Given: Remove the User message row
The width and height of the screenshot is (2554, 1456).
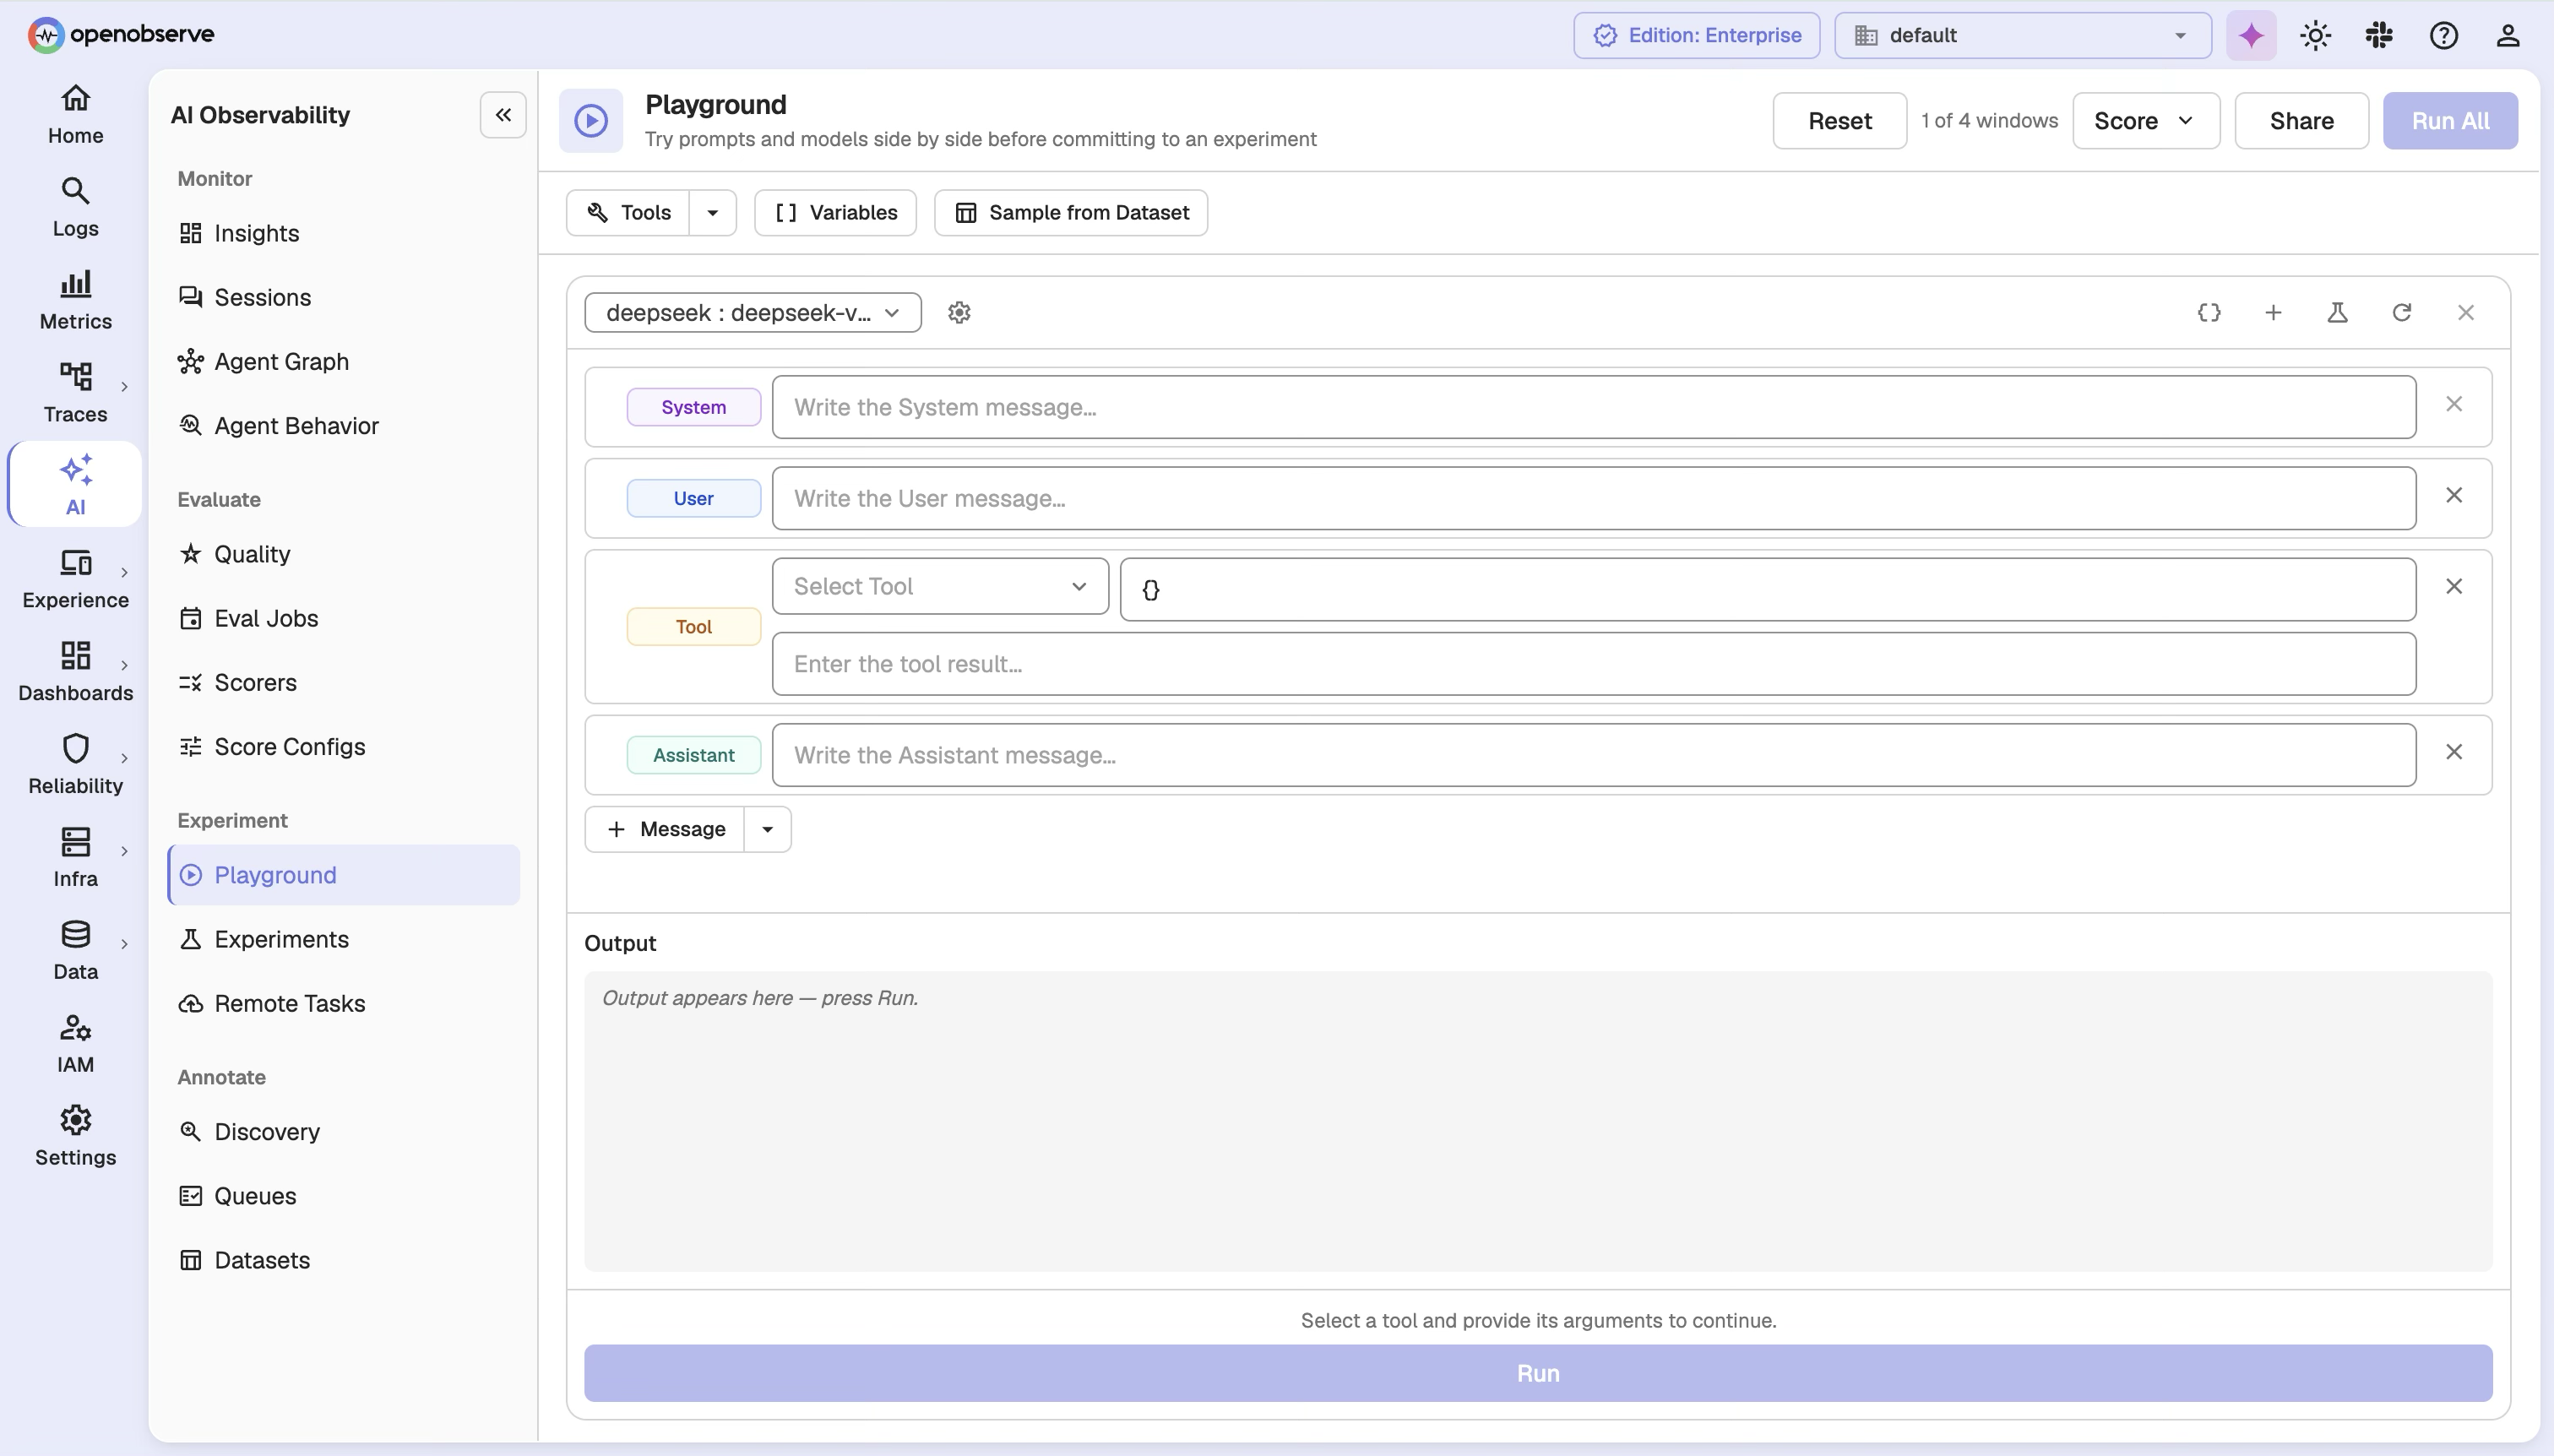Looking at the screenshot, I should (2454, 495).
